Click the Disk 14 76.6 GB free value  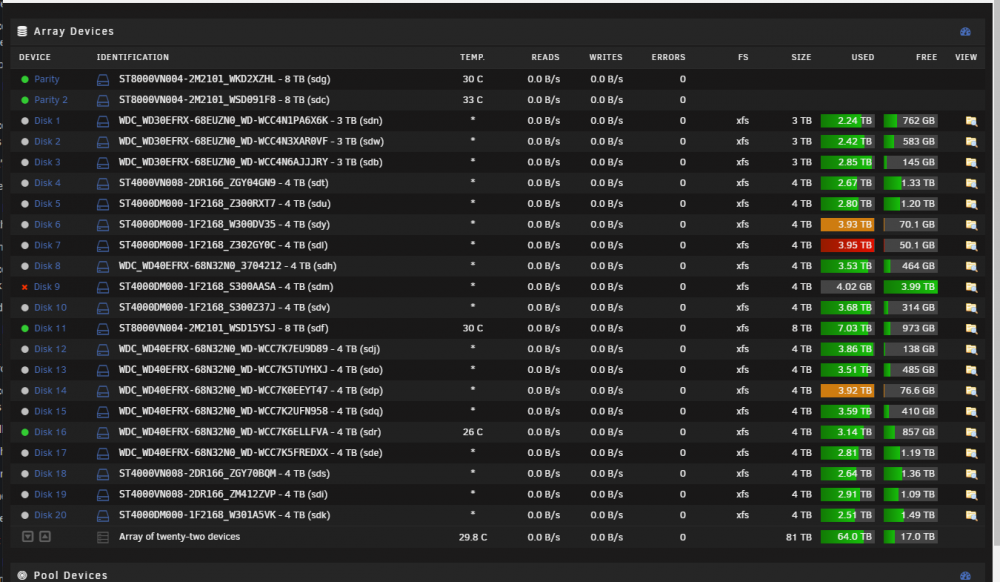click(917, 391)
